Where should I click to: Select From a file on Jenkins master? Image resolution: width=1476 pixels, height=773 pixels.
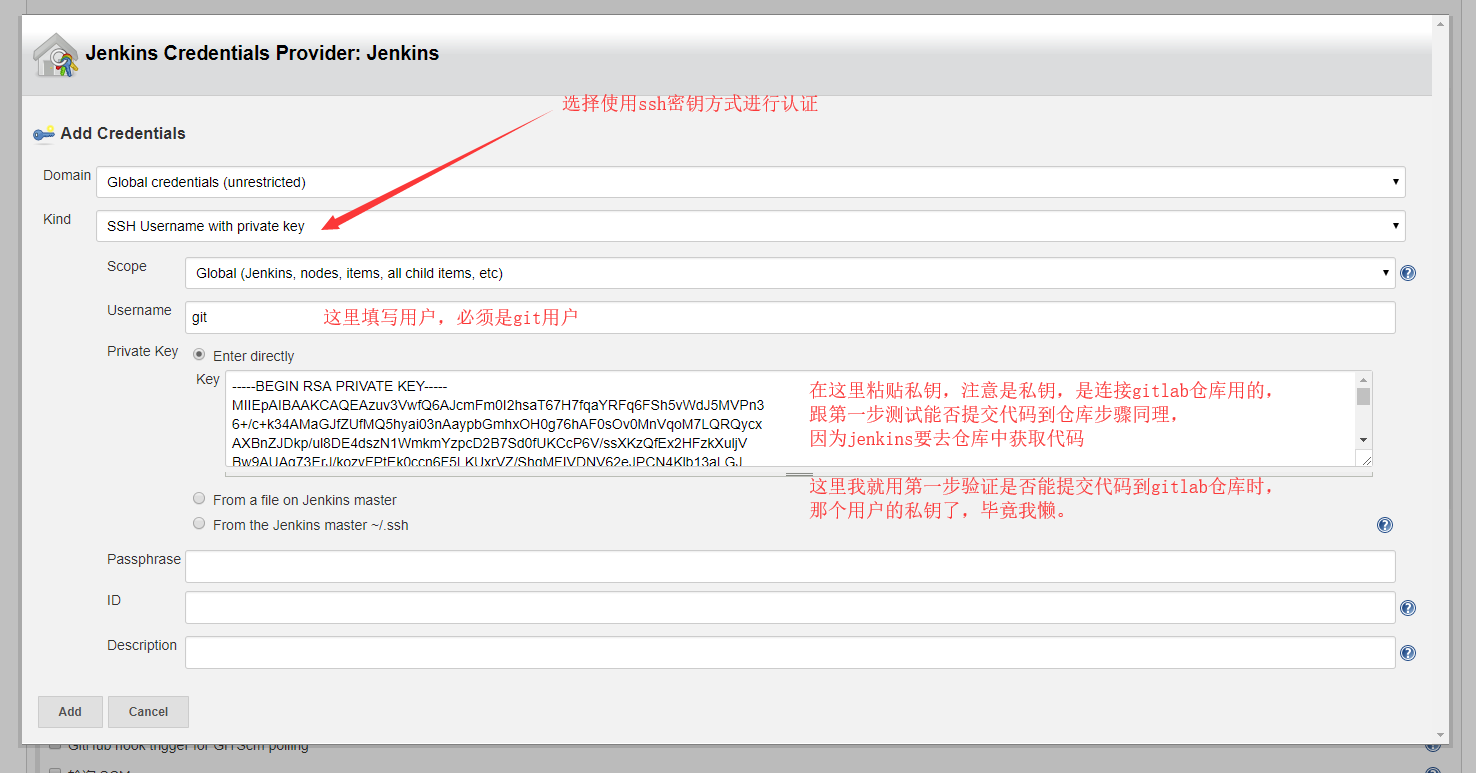199,499
